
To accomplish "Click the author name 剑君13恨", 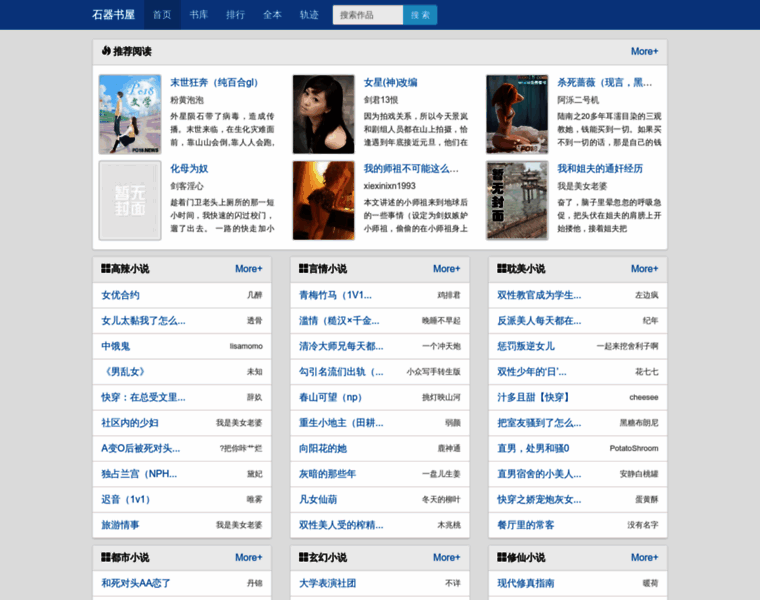I will coord(381,100).
